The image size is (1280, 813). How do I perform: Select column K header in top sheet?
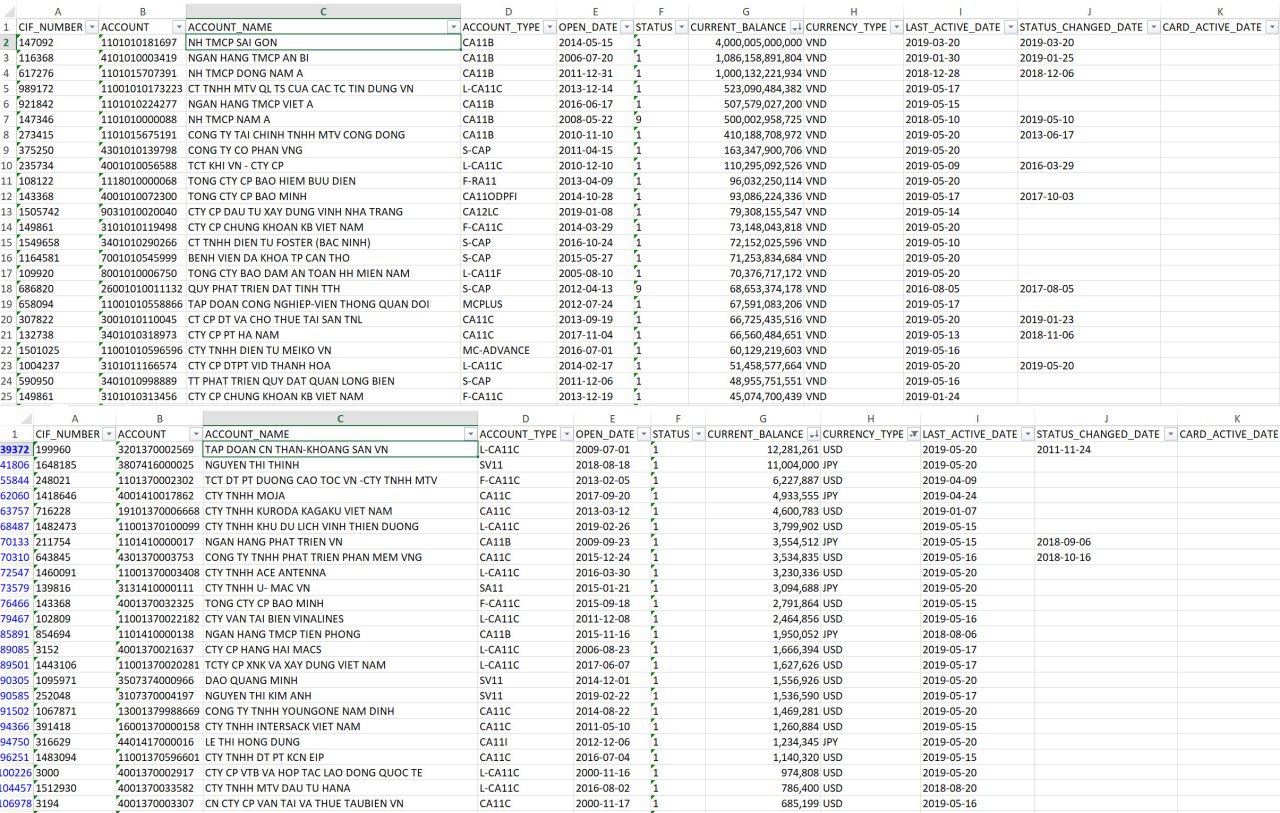(1220, 10)
